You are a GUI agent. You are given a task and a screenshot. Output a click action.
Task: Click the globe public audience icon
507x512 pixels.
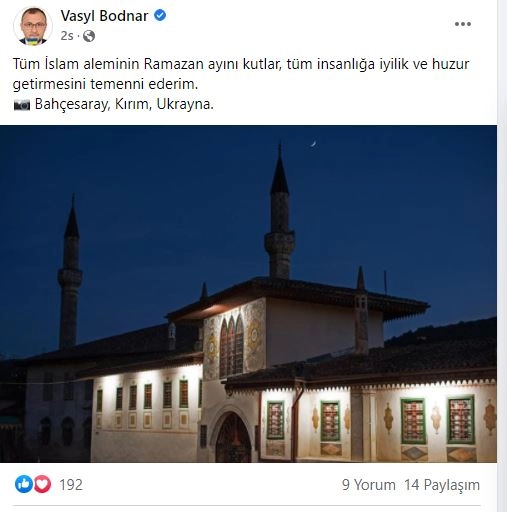pos(89,36)
